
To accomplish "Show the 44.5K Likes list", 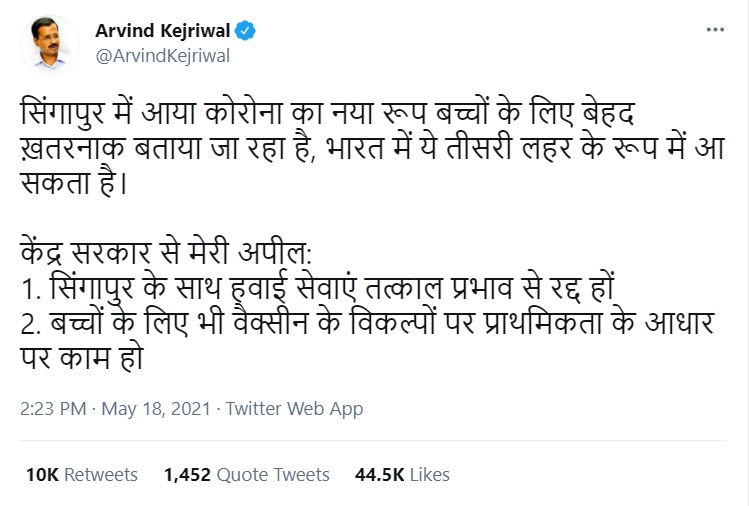I will point(402,474).
